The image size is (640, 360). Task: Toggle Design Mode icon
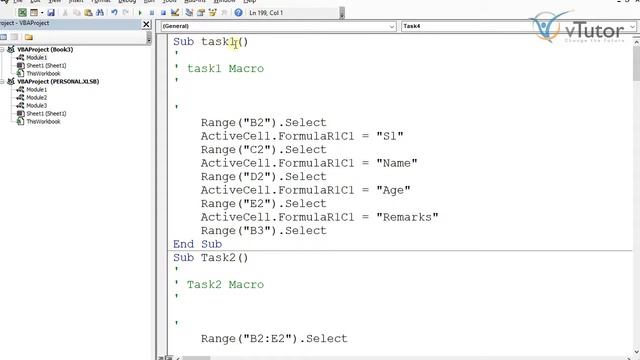(175, 13)
